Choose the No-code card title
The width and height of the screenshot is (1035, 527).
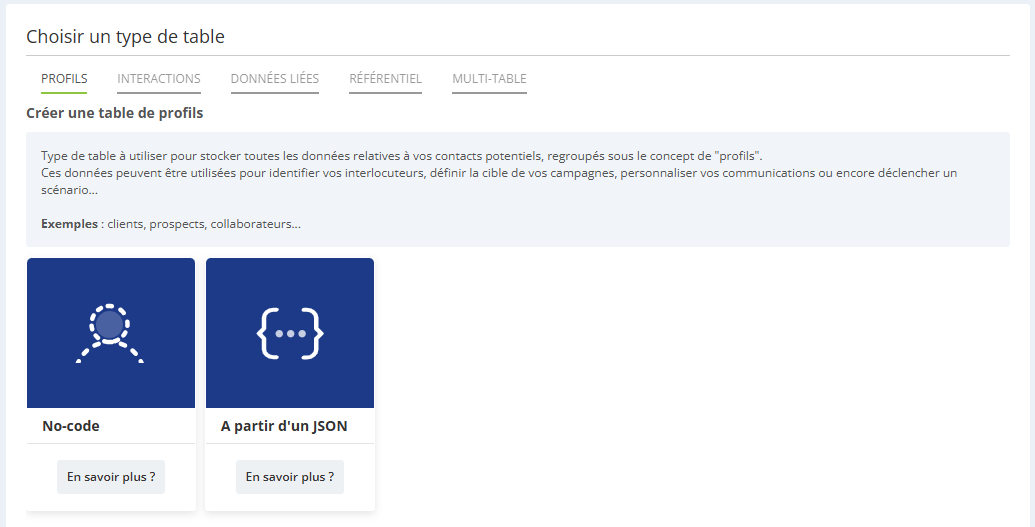point(71,426)
